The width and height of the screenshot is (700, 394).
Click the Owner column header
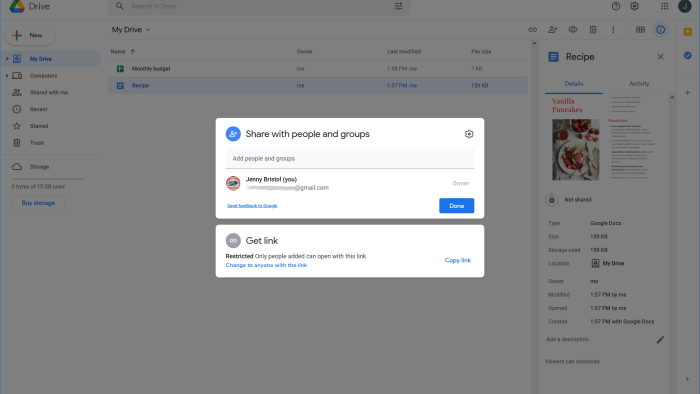(x=304, y=52)
